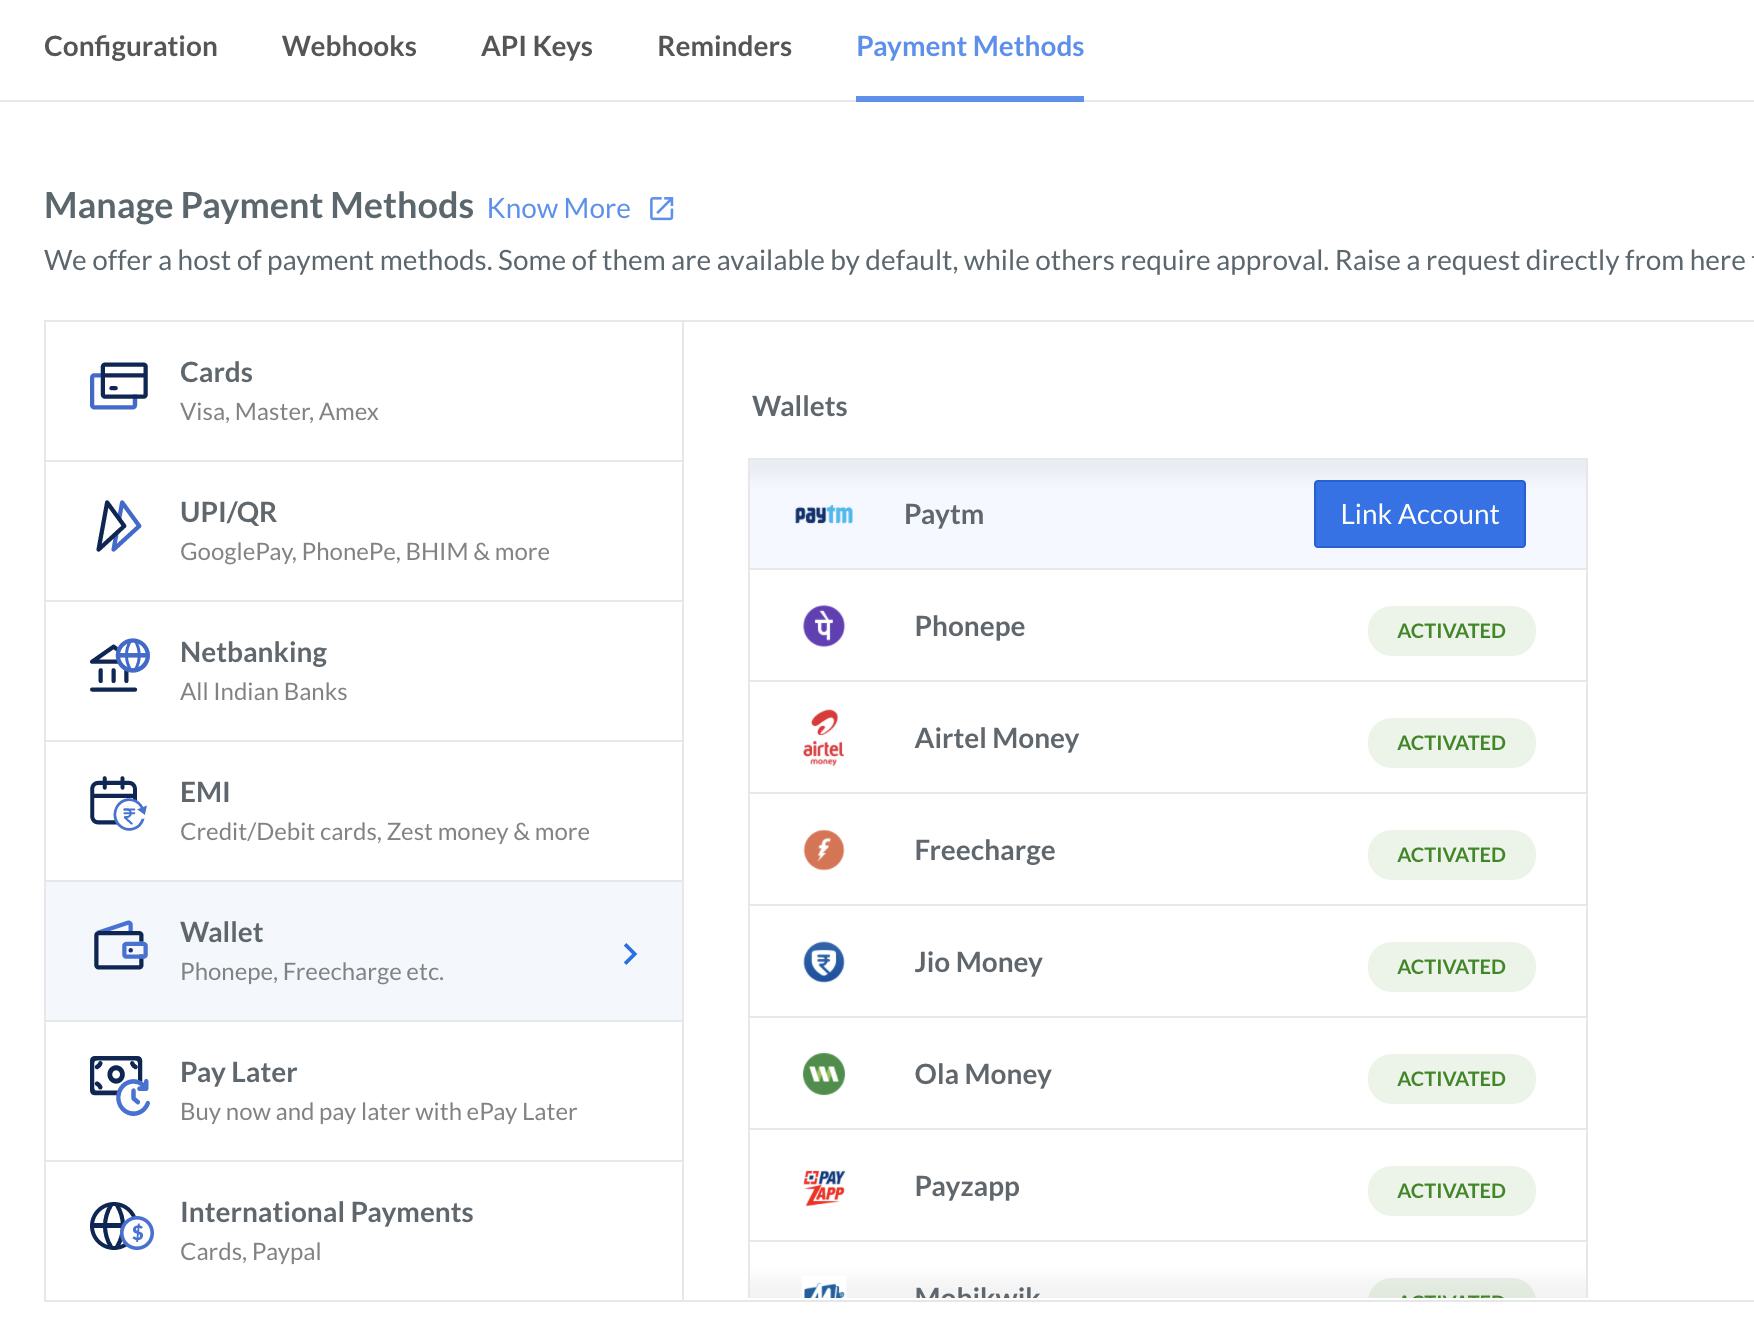Screen dimensions: 1754x1340
Task: Select the Airtel Money wallet name
Action: click(997, 738)
